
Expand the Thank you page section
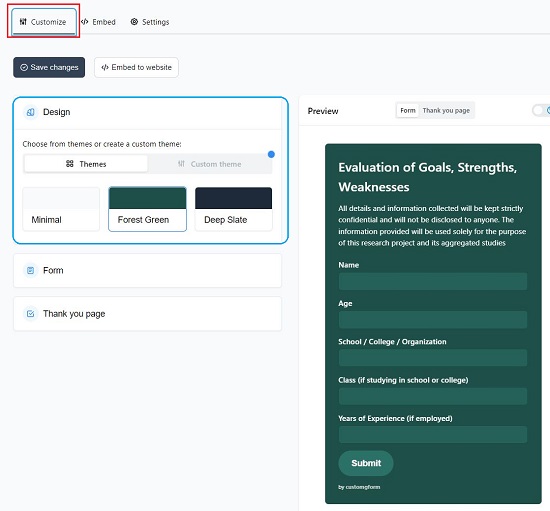click(147, 314)
